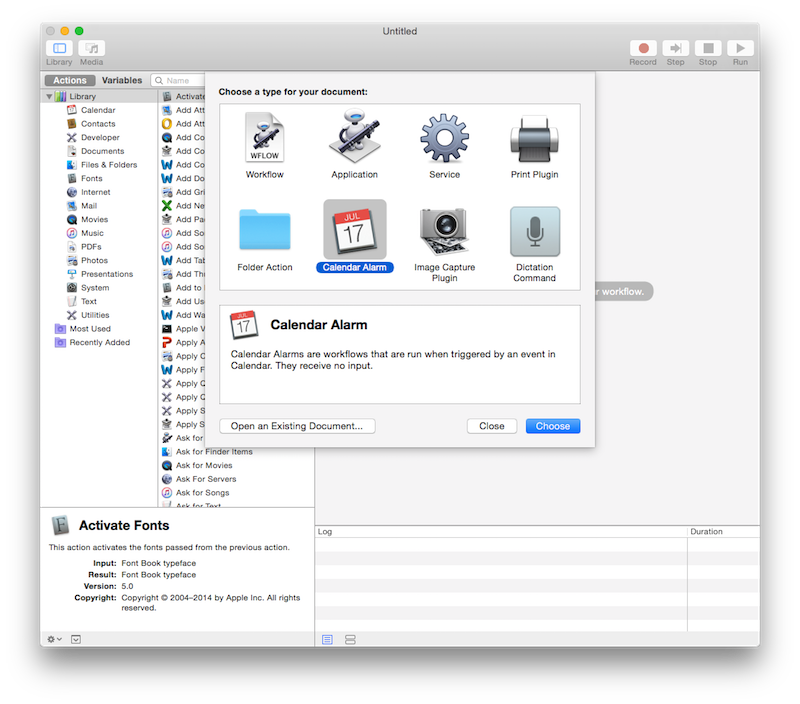
Task: Select Developer category in Library
Action: (100, 138)
